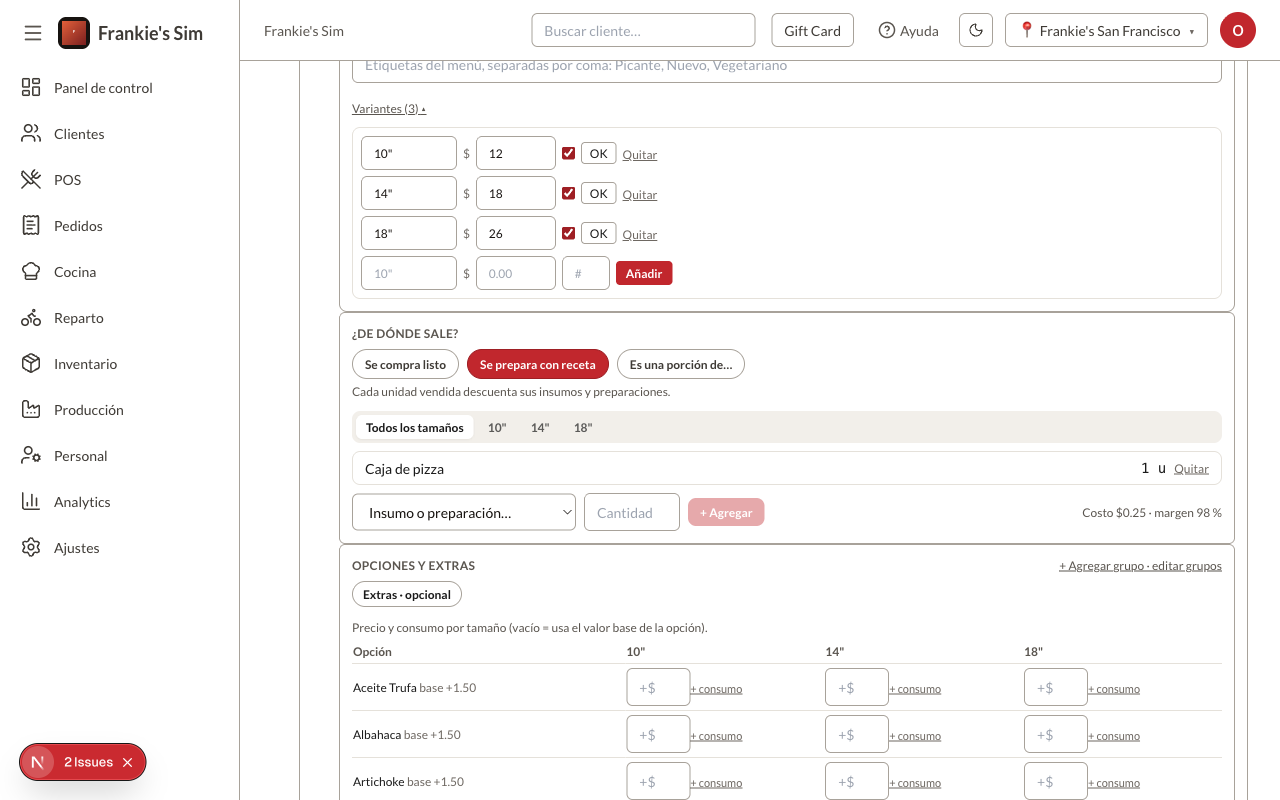The image size is (1280, 800).
Task: Switch to the 18" size tab
Action: tap(583, 427)
